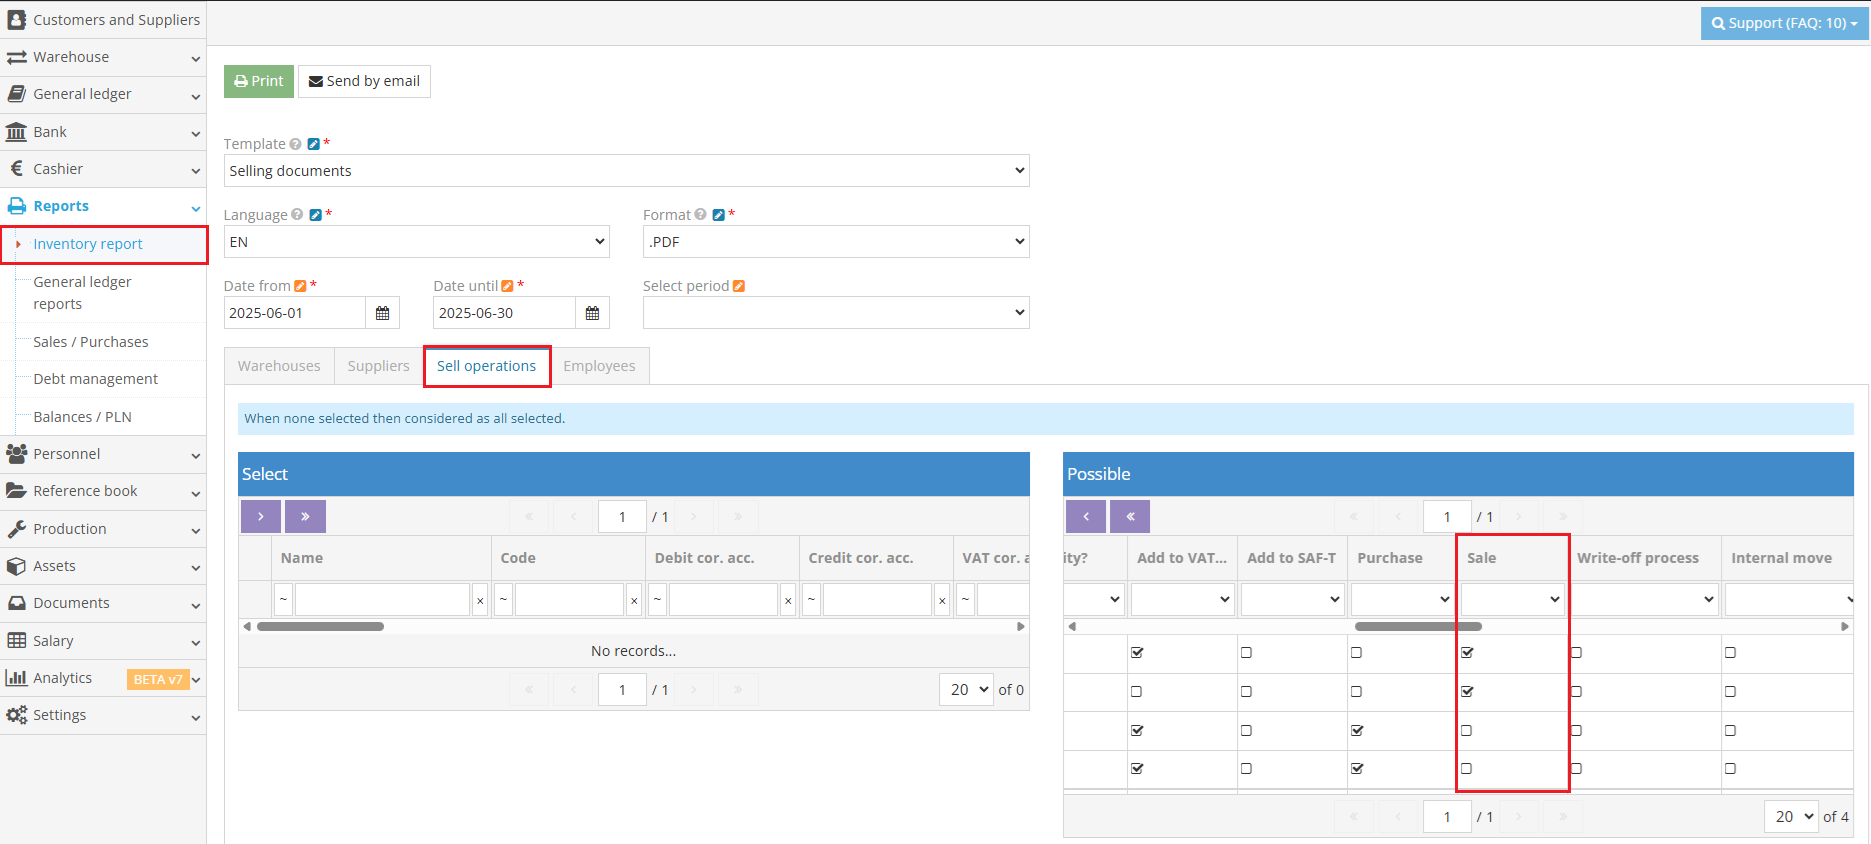The width and height of the screenshot is (1871, 844).
Task: Open the Template dropdown showing Selling documents
Action: click(626, 171)
